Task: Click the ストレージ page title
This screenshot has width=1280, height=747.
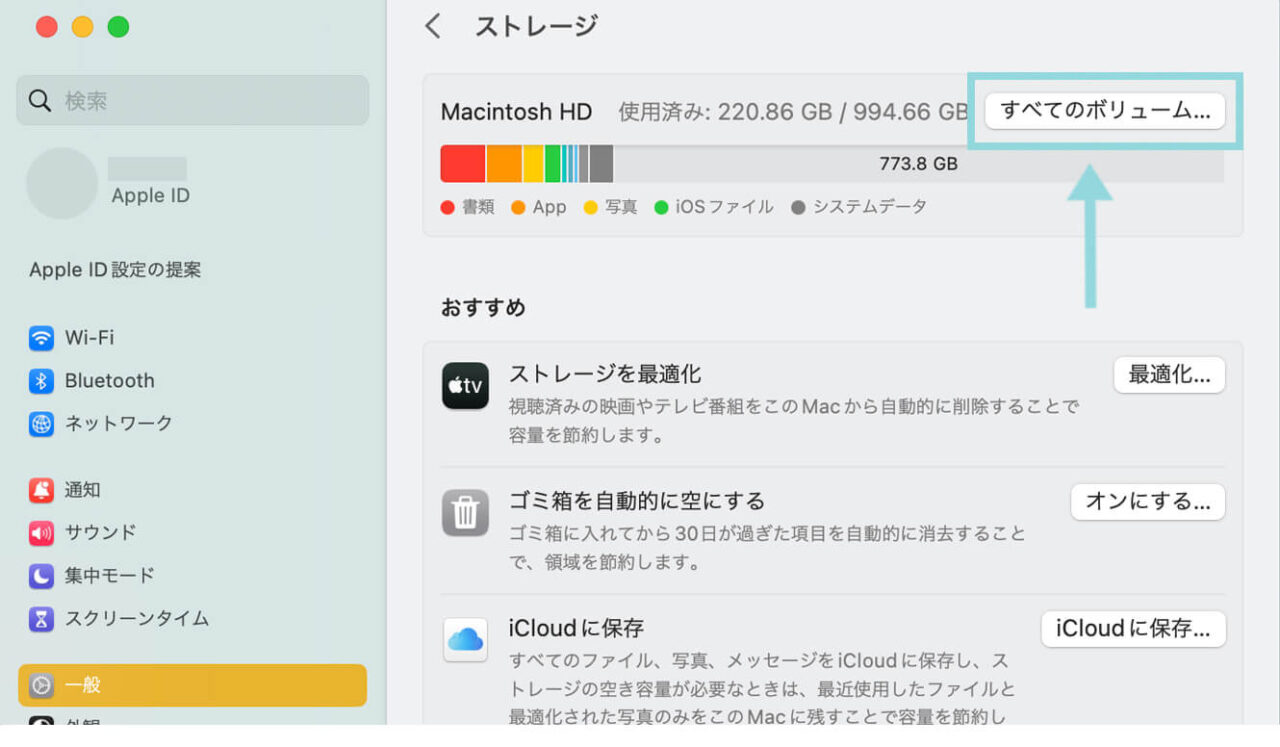Action: pos(536,26)
